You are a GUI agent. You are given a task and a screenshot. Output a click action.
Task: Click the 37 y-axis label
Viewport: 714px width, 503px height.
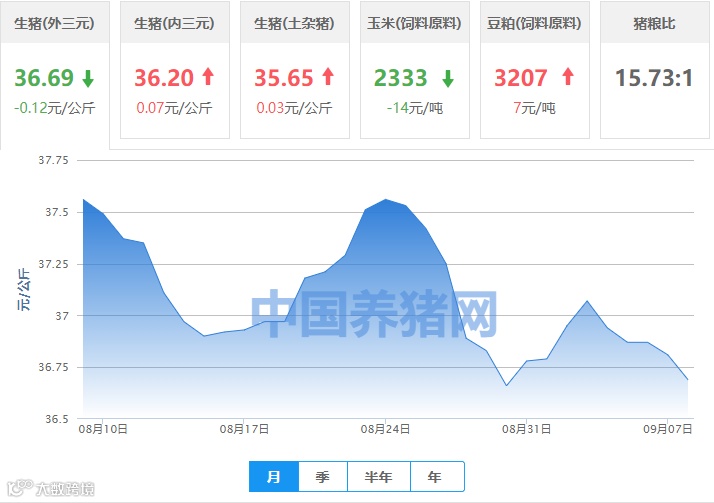tap(62, 315)
